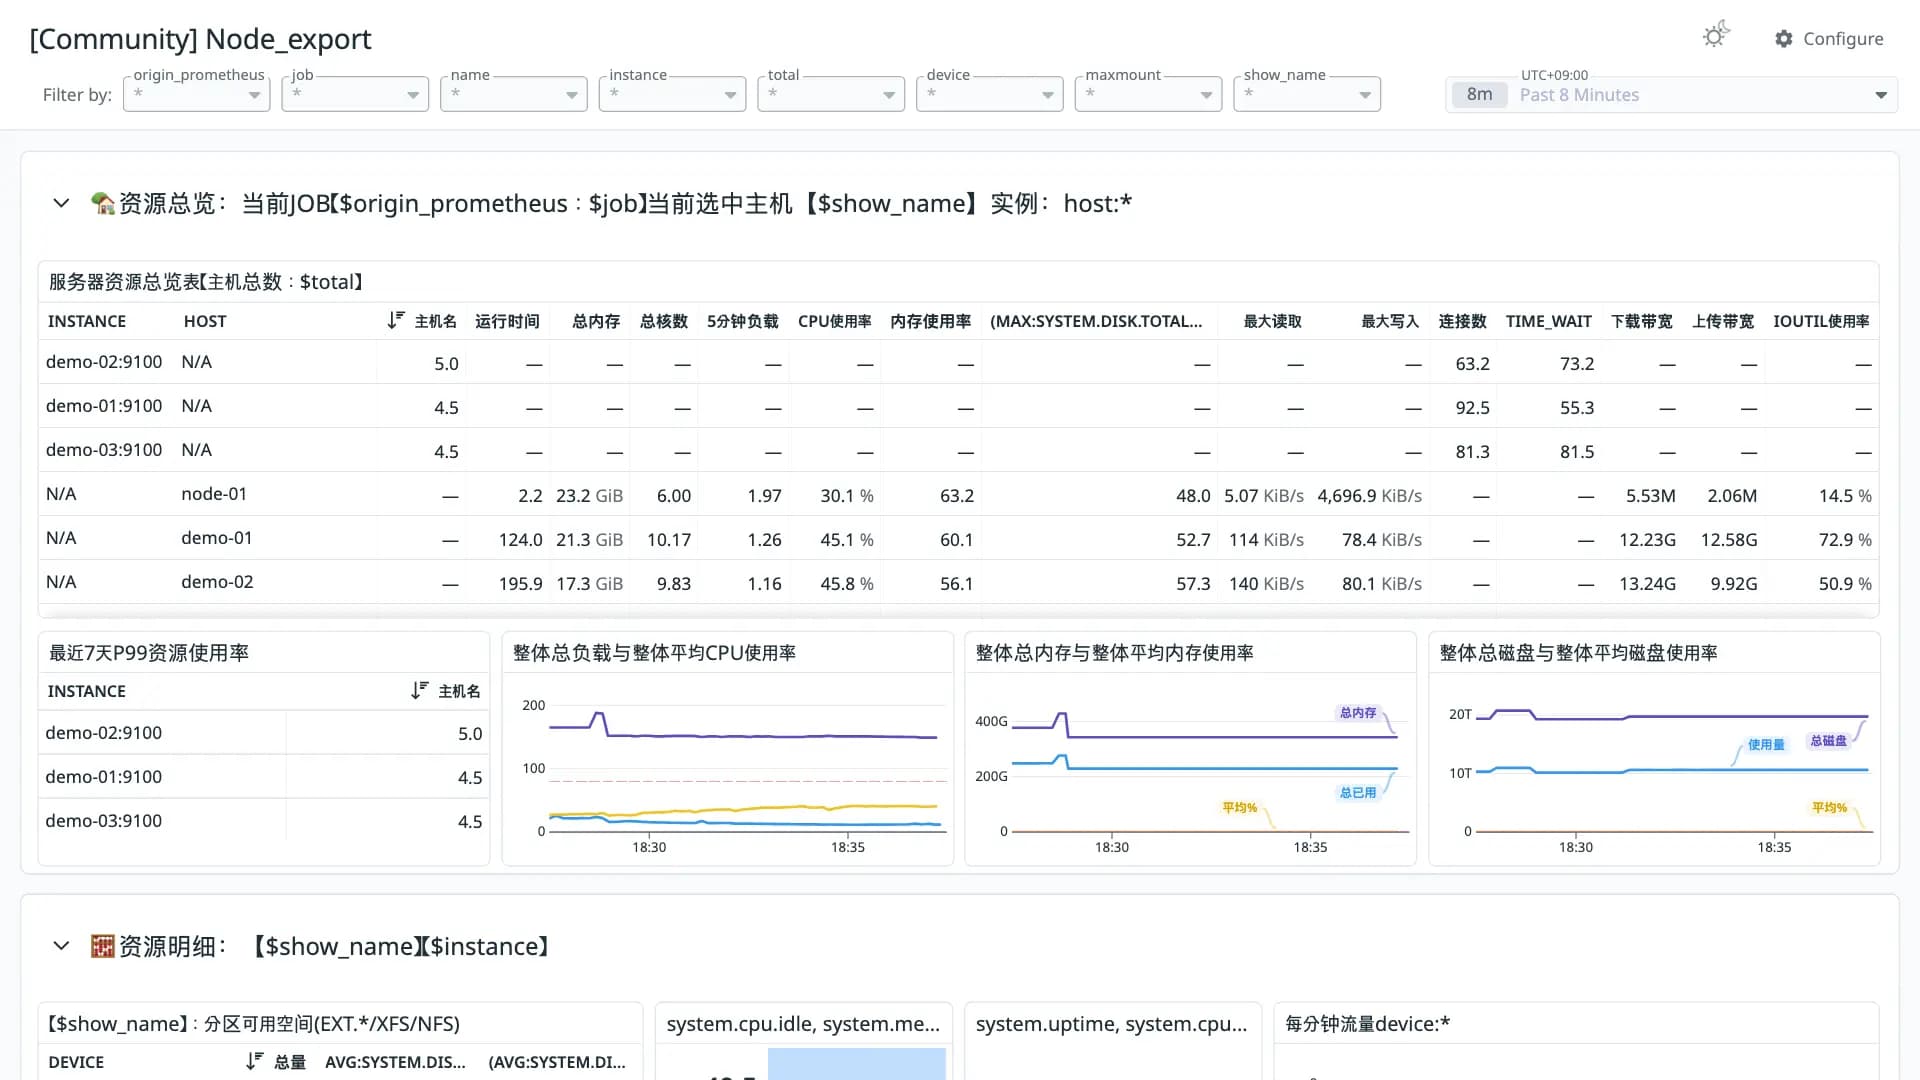
Task: Click the CPU使用率 column header
Action: [x=835, y=321]
